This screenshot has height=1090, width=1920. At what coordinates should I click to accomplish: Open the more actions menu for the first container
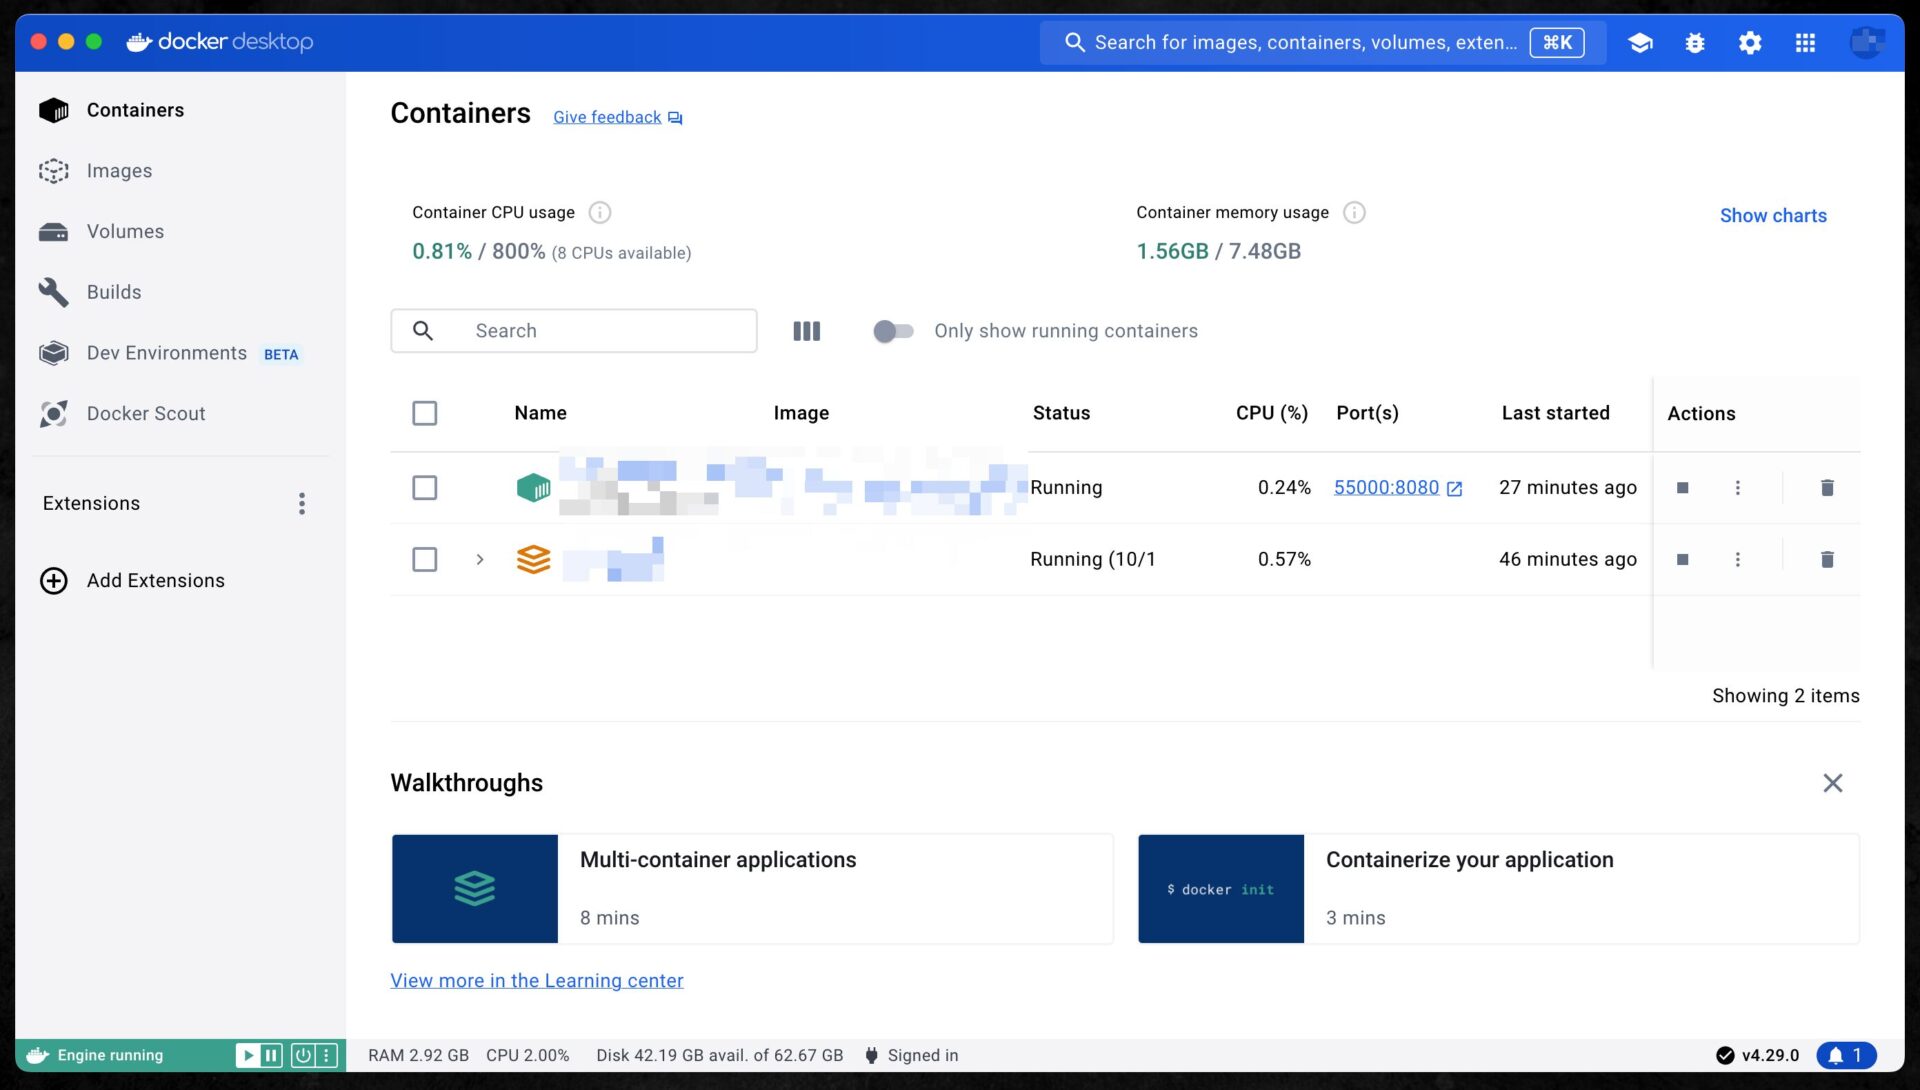[1738, 488]
